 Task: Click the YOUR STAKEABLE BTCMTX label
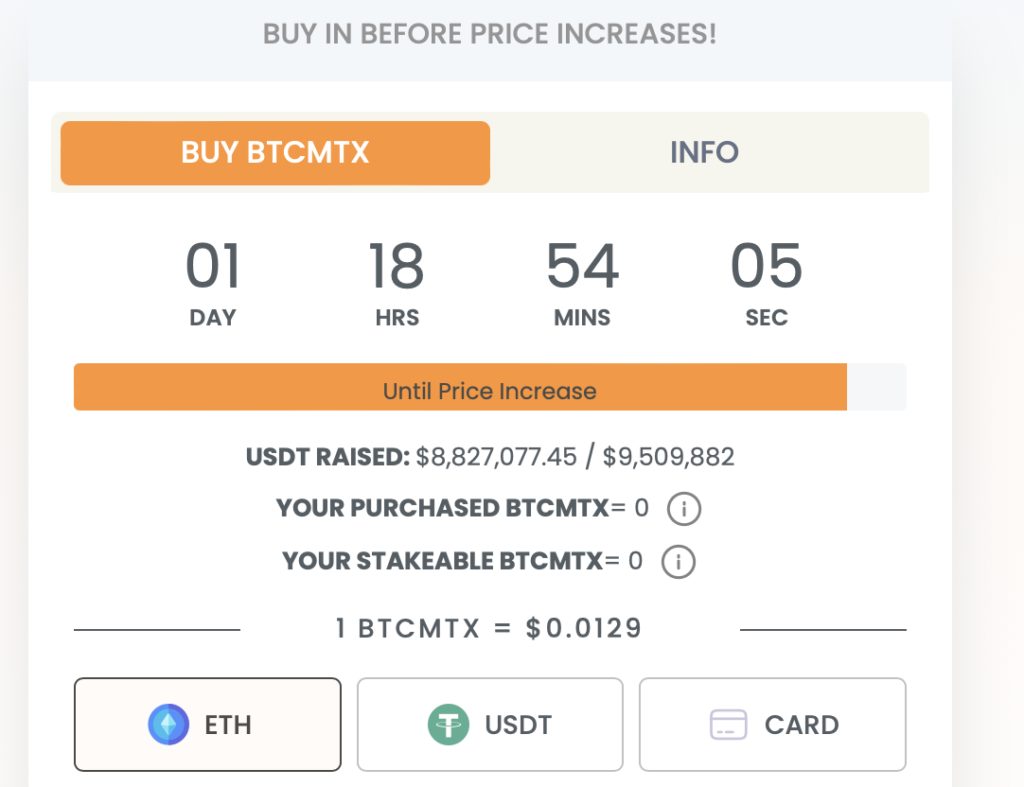(442, 562)
